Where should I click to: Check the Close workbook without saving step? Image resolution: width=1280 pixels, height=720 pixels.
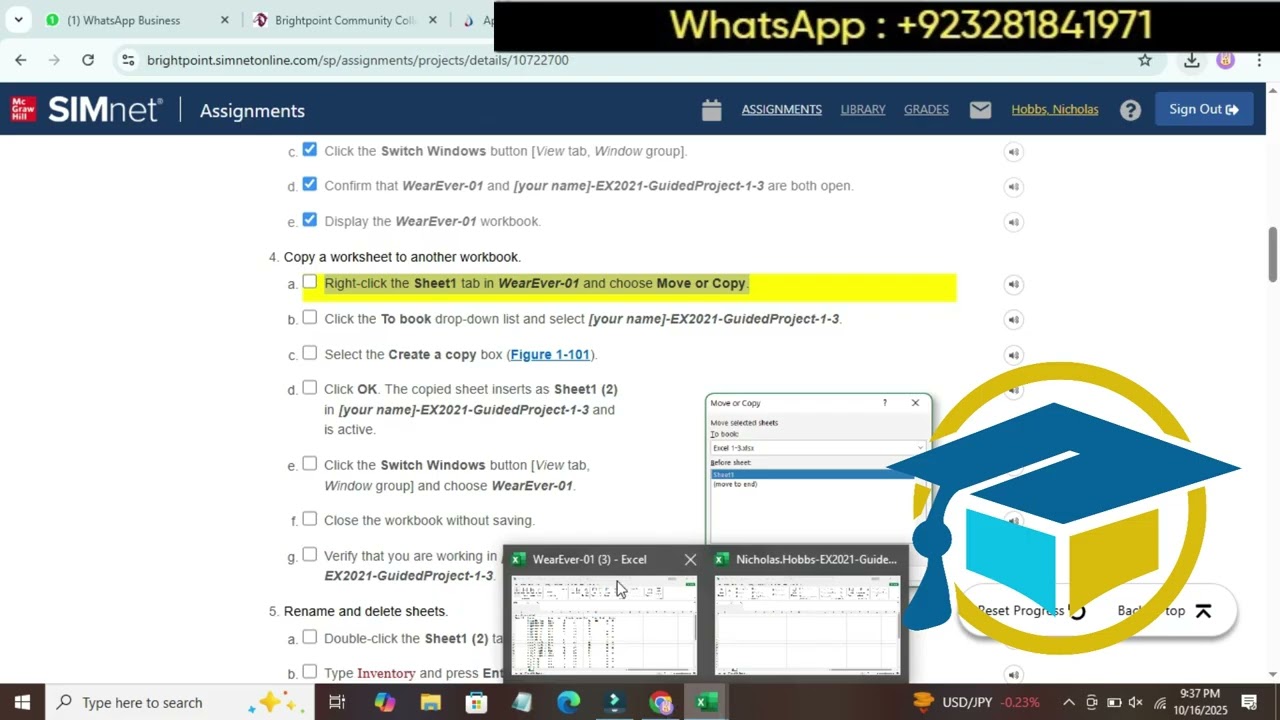point(309,519)
